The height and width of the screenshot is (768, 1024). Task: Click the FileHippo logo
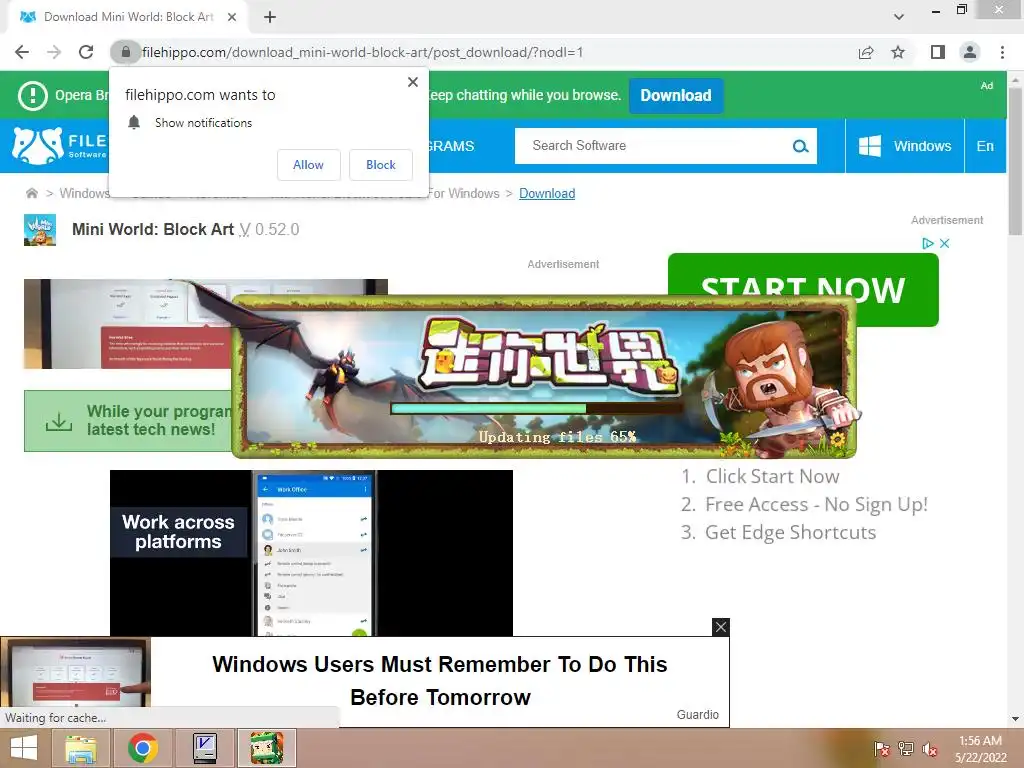click(59, 146)
